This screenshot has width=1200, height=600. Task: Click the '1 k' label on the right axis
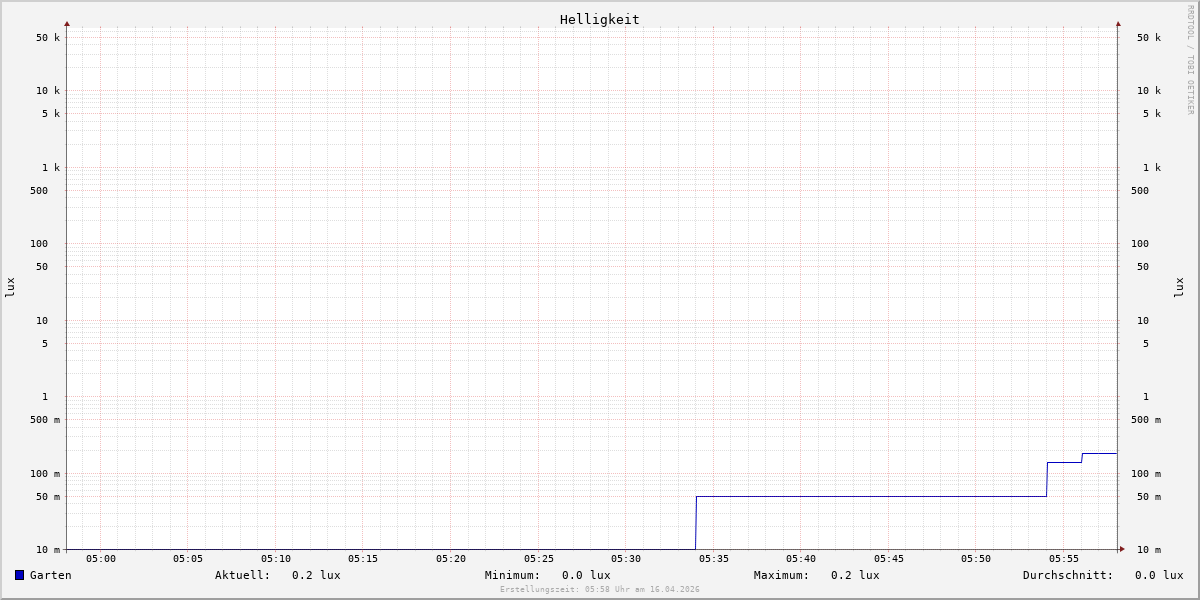[x=1152, y=168]
